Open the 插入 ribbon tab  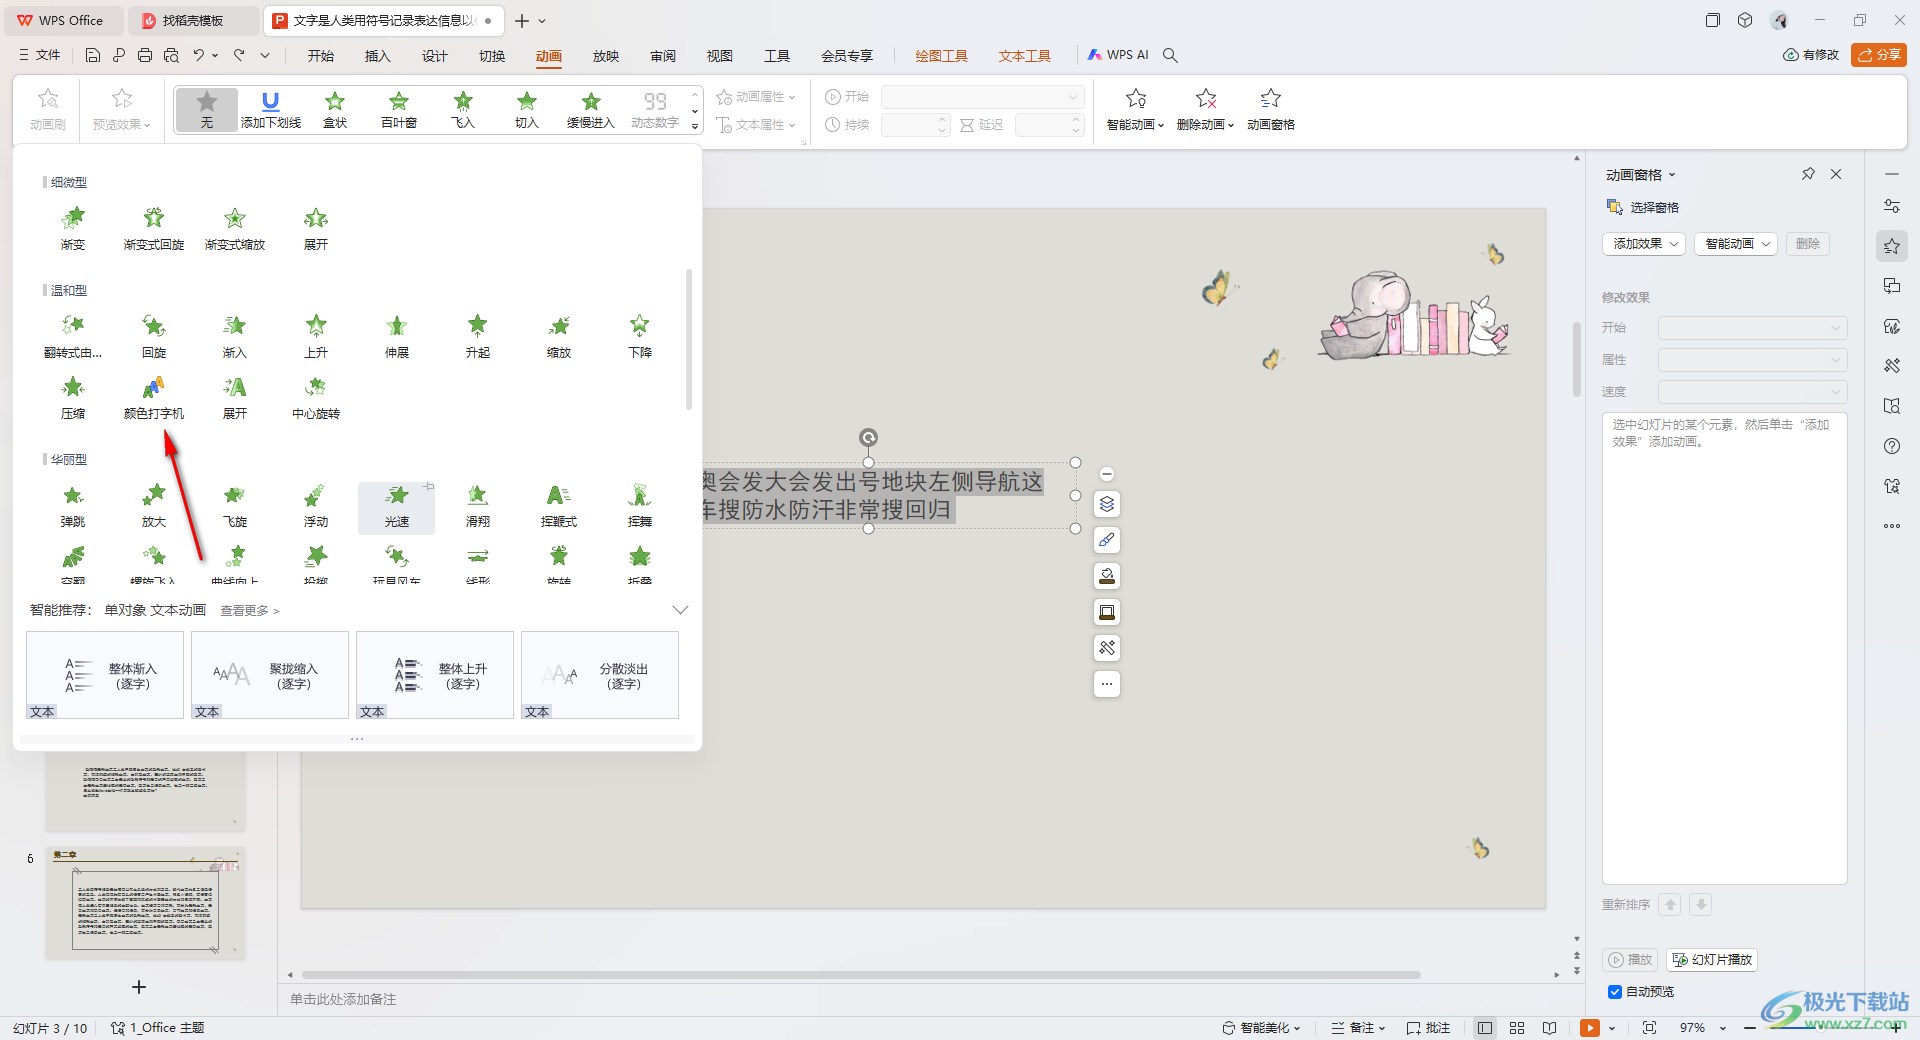click(378, 56)
